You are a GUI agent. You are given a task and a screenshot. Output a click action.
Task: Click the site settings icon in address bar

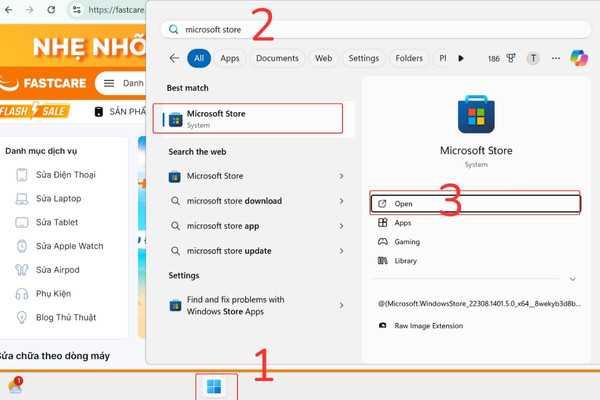(x=77, y=10)
